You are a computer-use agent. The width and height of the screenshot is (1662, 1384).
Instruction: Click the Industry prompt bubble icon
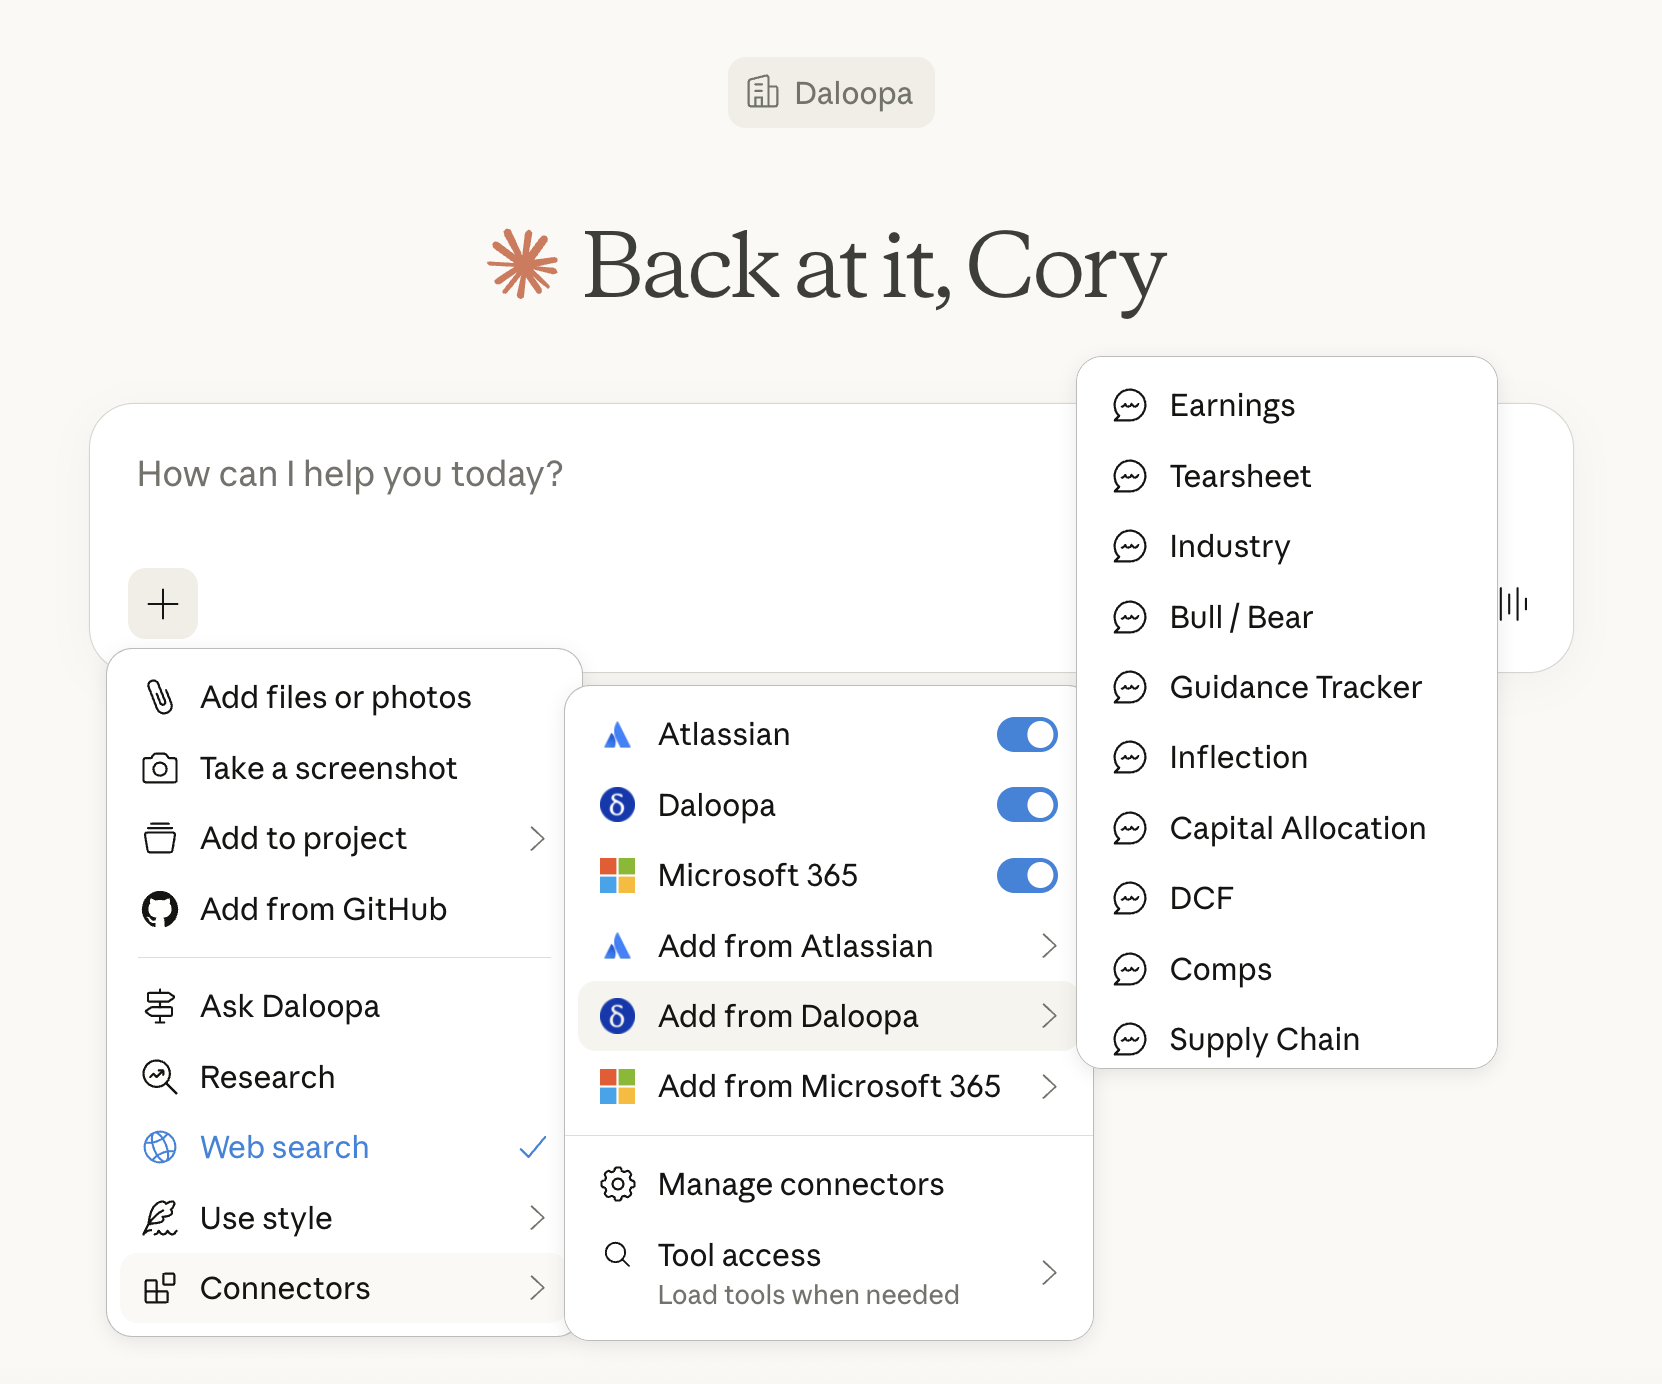[1130, 546]
